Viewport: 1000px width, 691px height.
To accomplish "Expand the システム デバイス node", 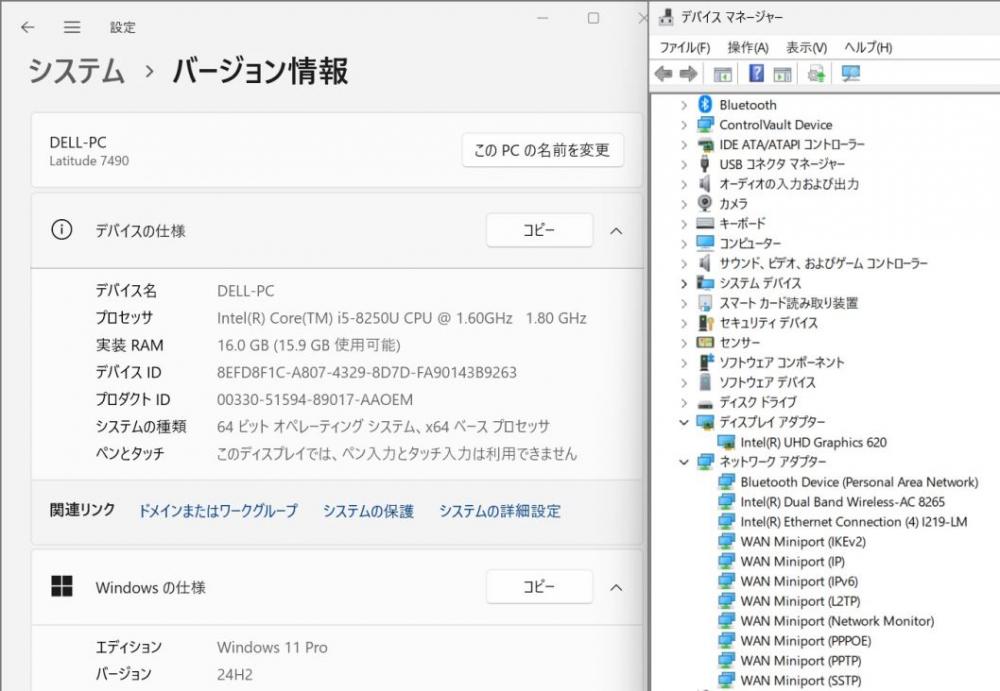I will click(684, 283).
